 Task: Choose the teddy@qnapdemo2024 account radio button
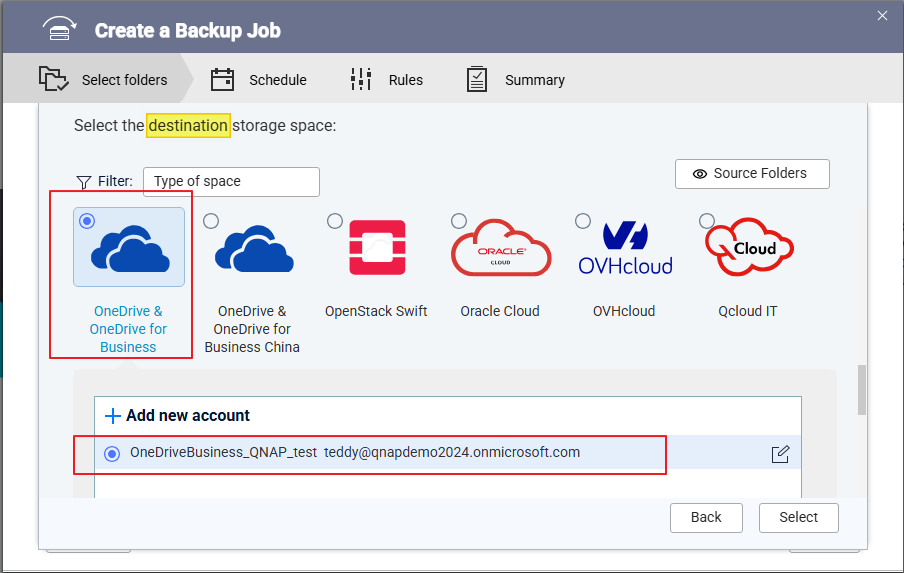(112, 454)
